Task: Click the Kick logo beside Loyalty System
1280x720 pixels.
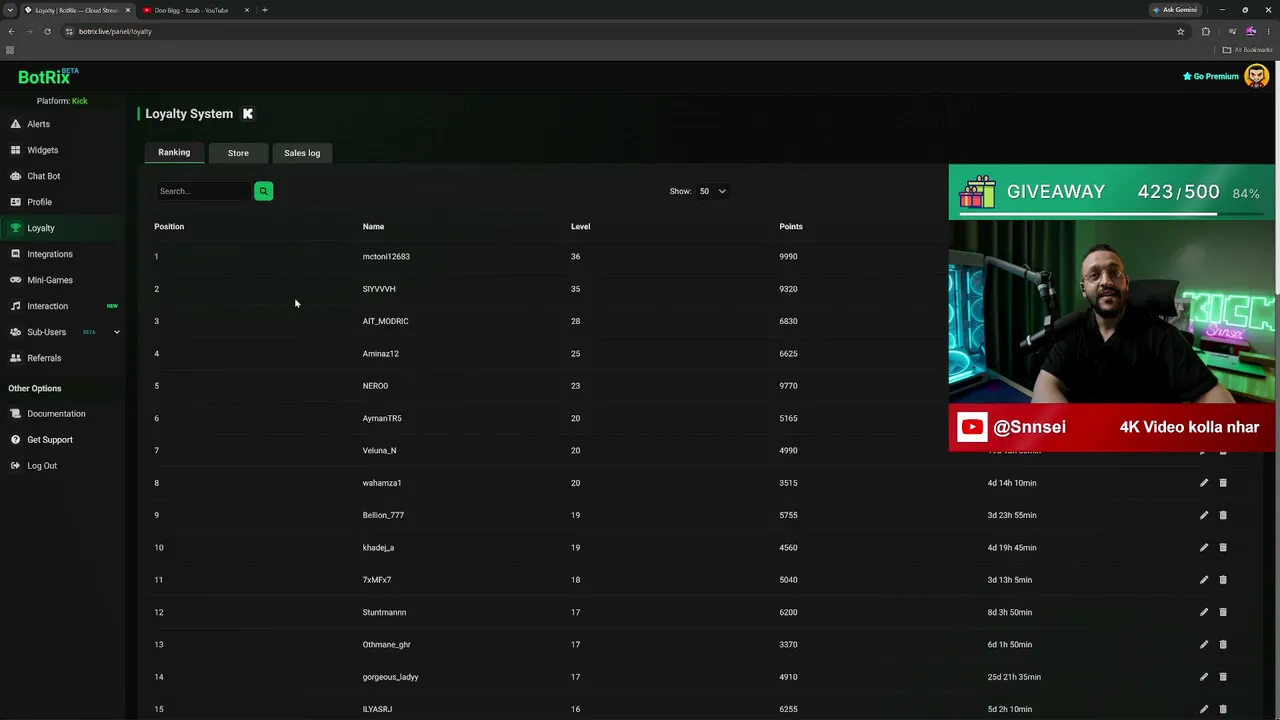Action: click(248, 114)
